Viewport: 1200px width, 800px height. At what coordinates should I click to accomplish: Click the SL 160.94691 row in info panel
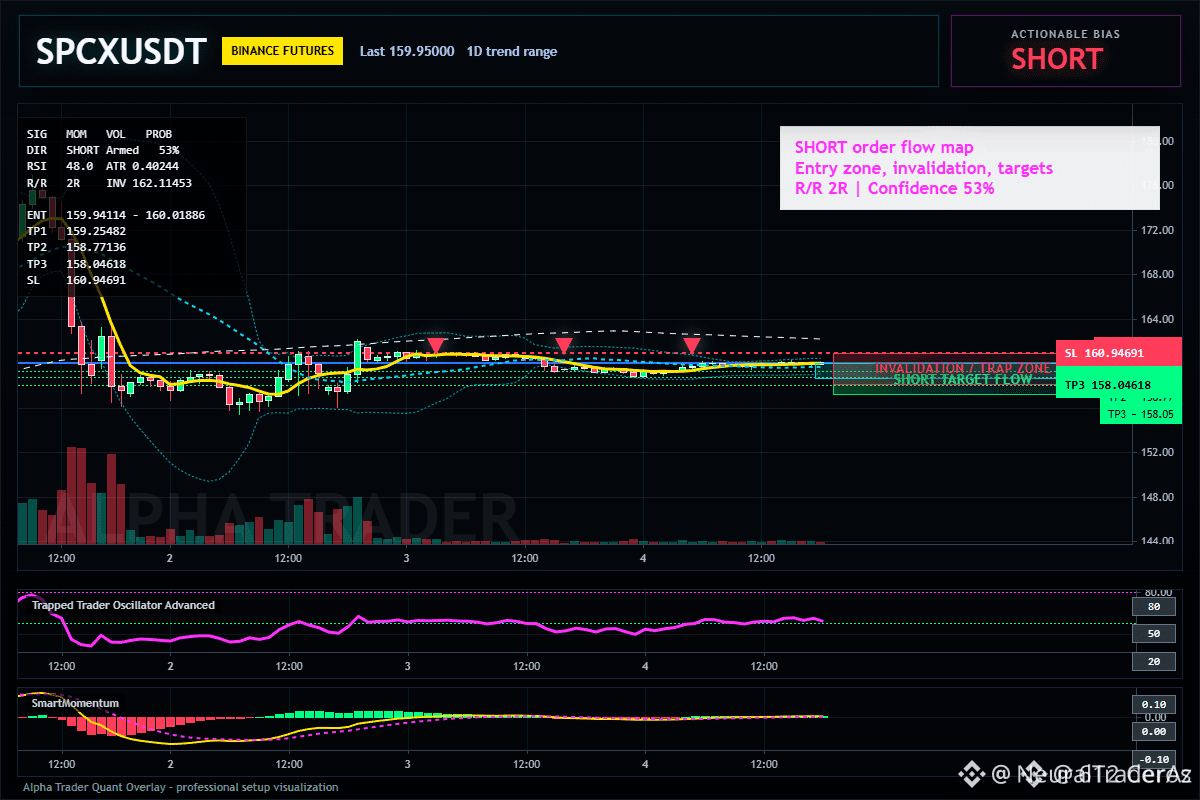tap(76, 280)
